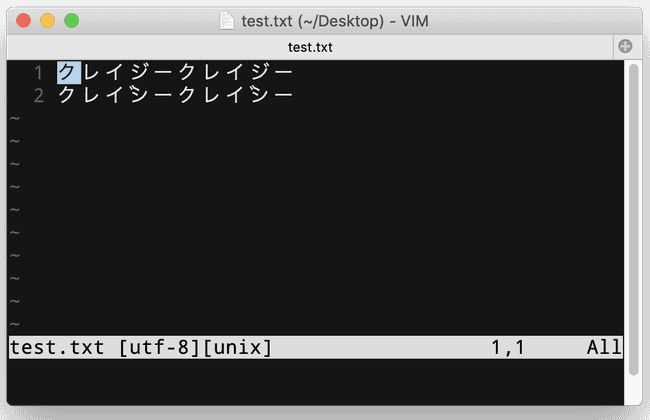Select the test.txt tab
This screenshot has width=650, height=420.
(x=310, y=47)
